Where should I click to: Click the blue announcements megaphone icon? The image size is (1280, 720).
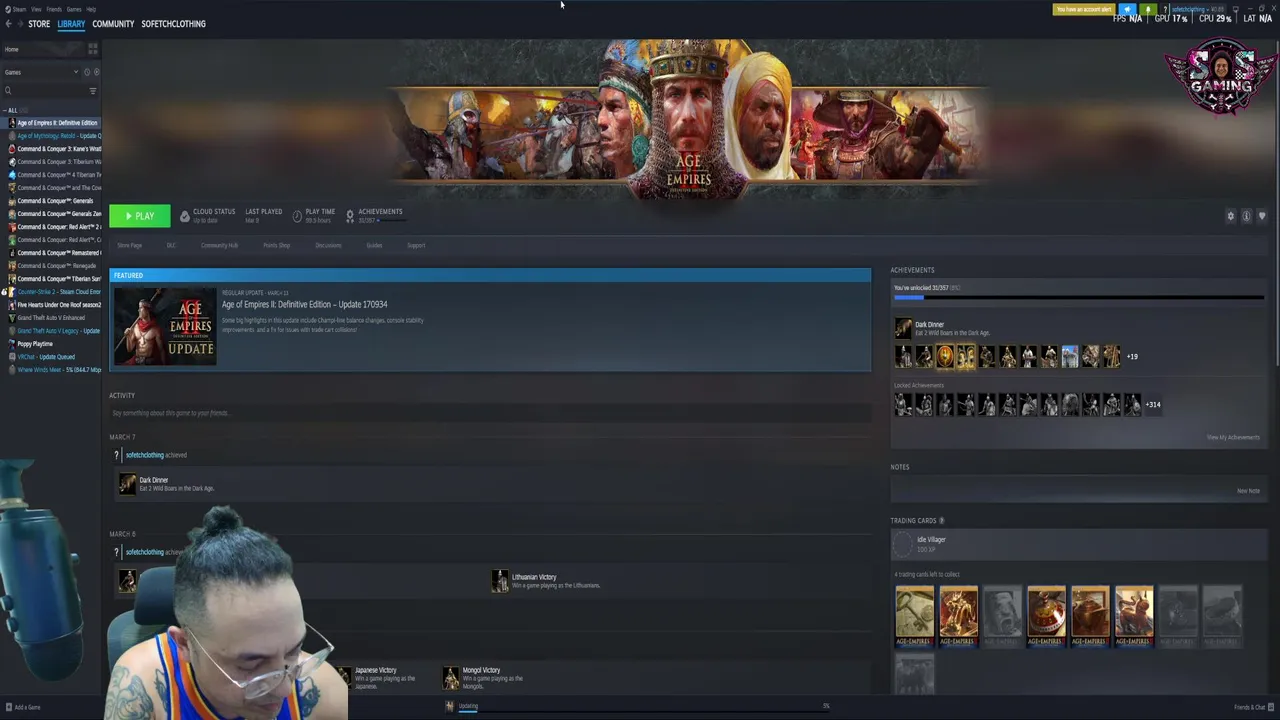1127,9
